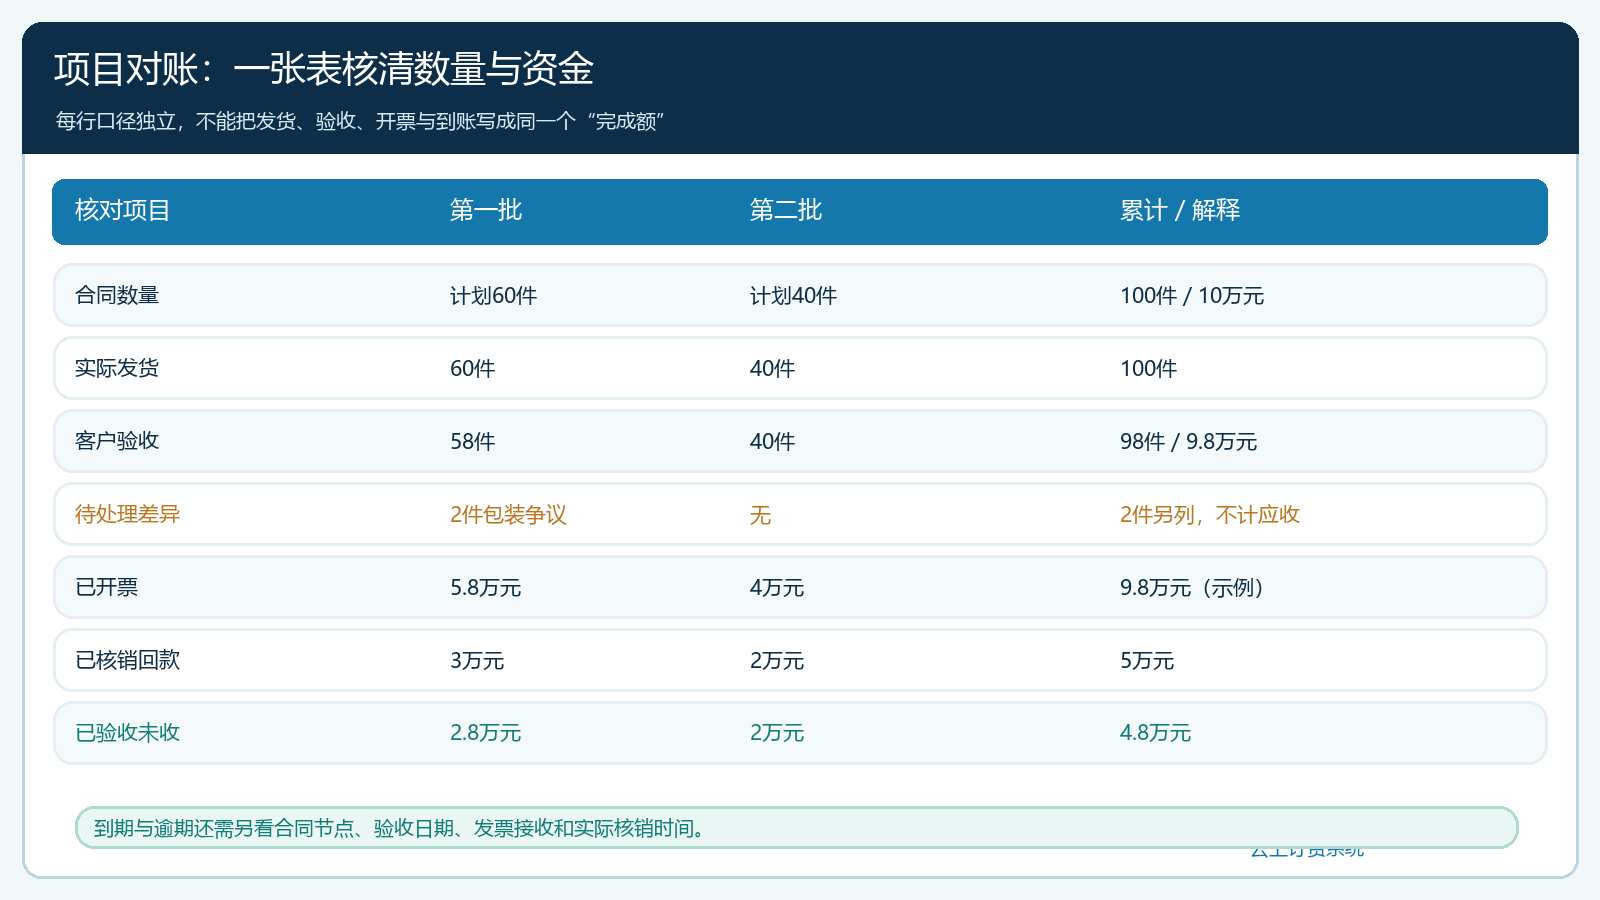Click the 合同数量 row label

[117, 295]
